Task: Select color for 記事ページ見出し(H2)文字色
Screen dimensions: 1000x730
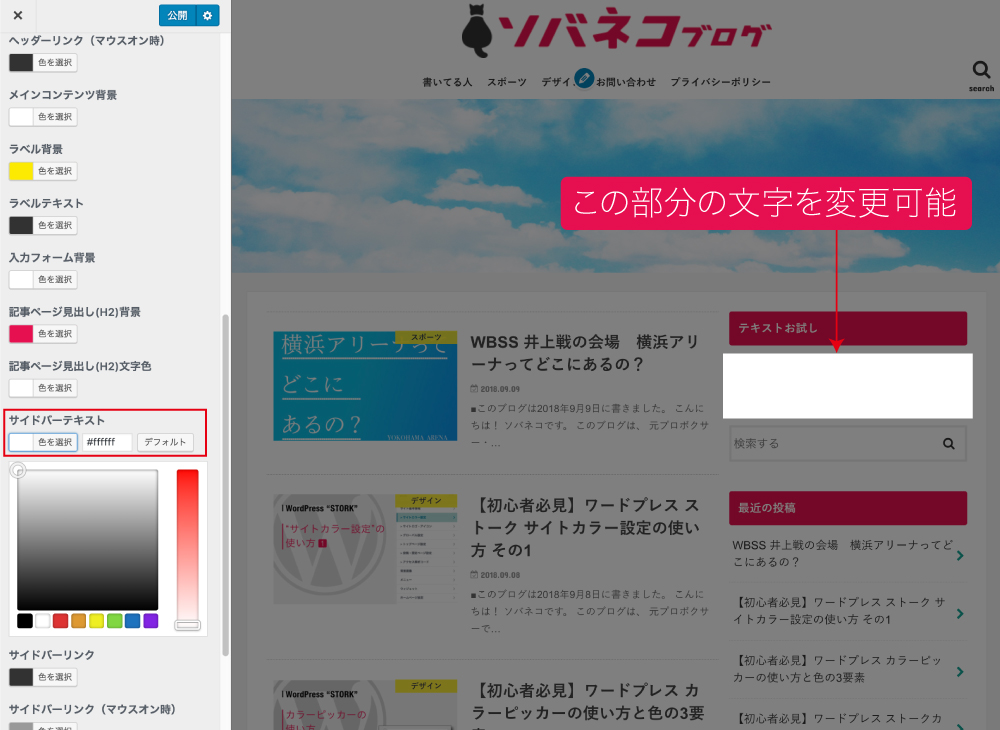Action: pos(43,388)
